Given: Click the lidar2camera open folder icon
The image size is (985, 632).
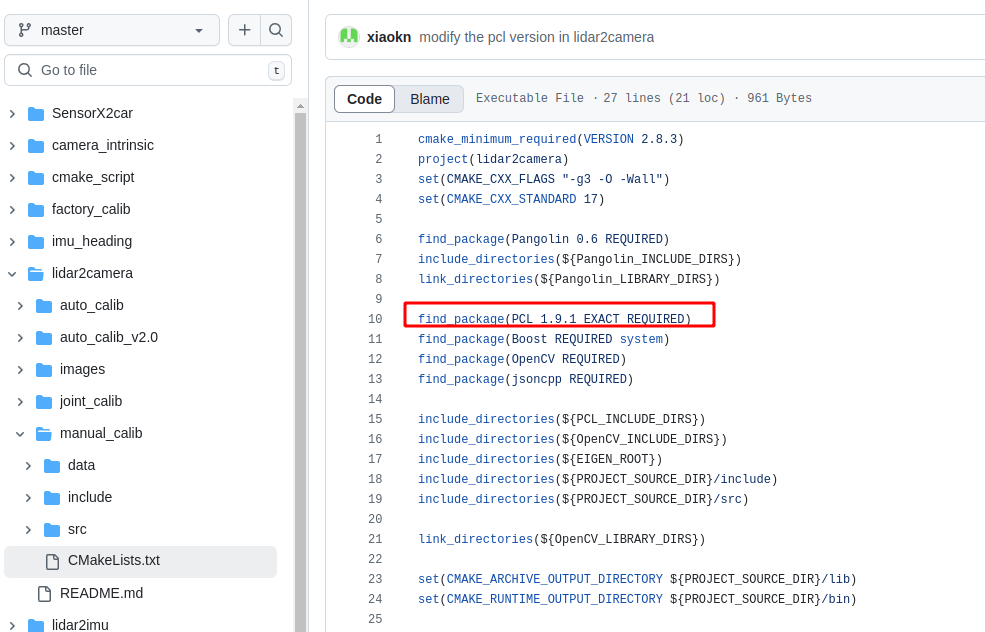Looking at the screenshot, I should coord(36,274).
